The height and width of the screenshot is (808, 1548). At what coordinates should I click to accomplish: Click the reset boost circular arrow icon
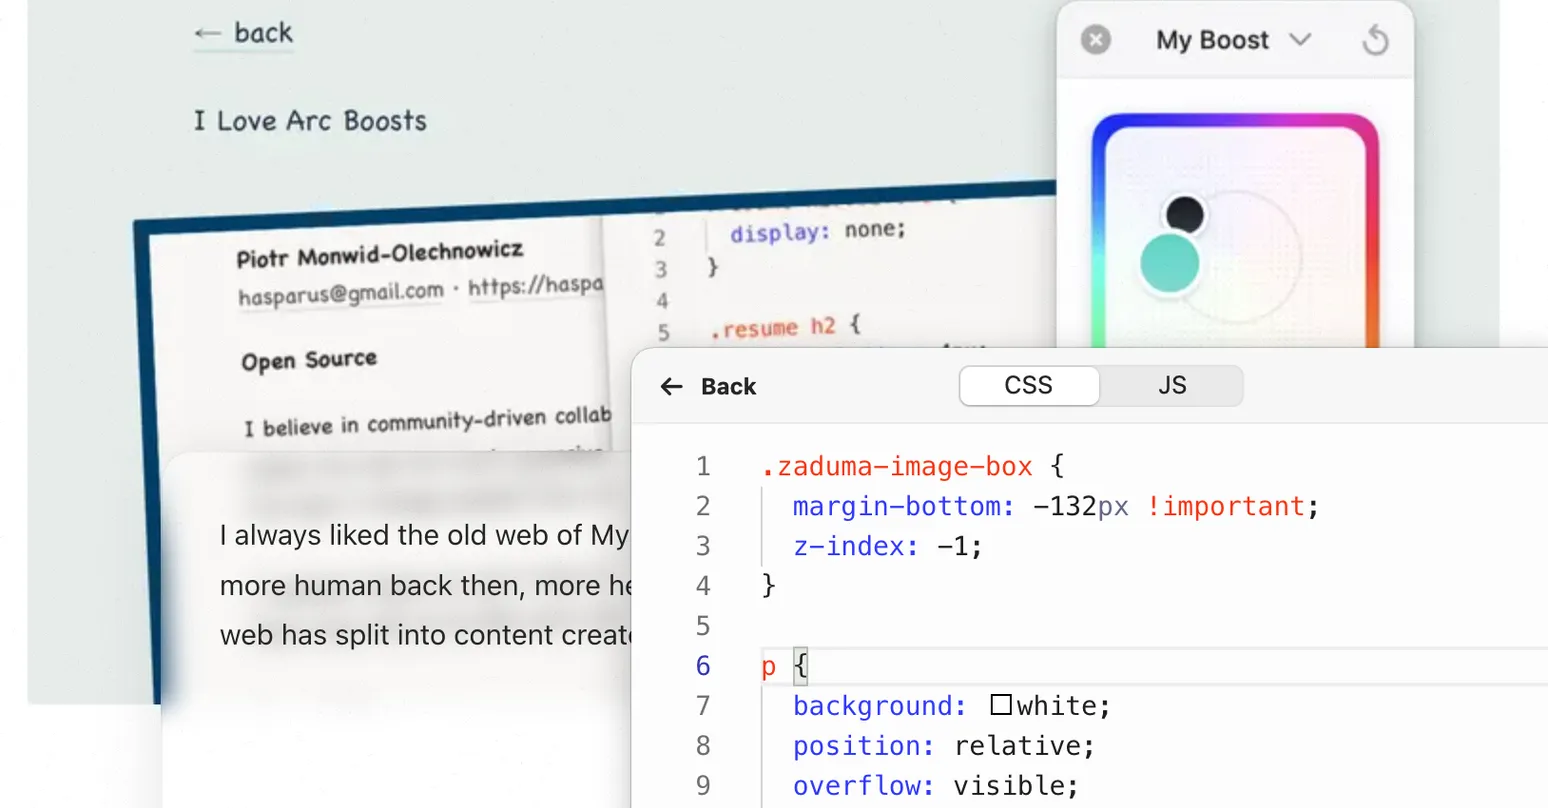point(1375,40)
